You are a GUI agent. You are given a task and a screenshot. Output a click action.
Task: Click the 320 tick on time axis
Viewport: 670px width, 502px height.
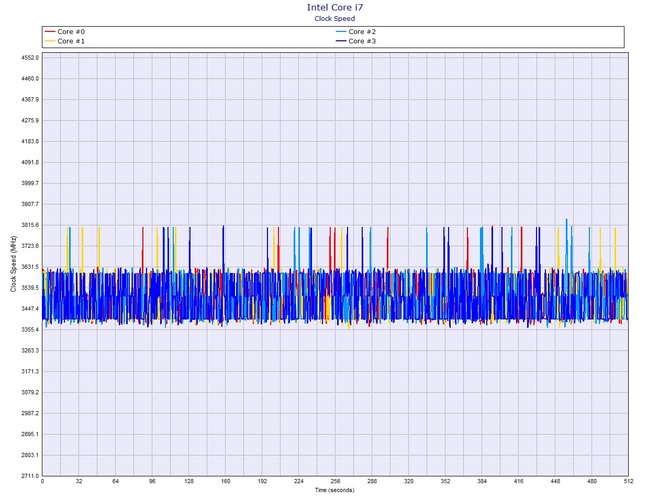point(408,481)
